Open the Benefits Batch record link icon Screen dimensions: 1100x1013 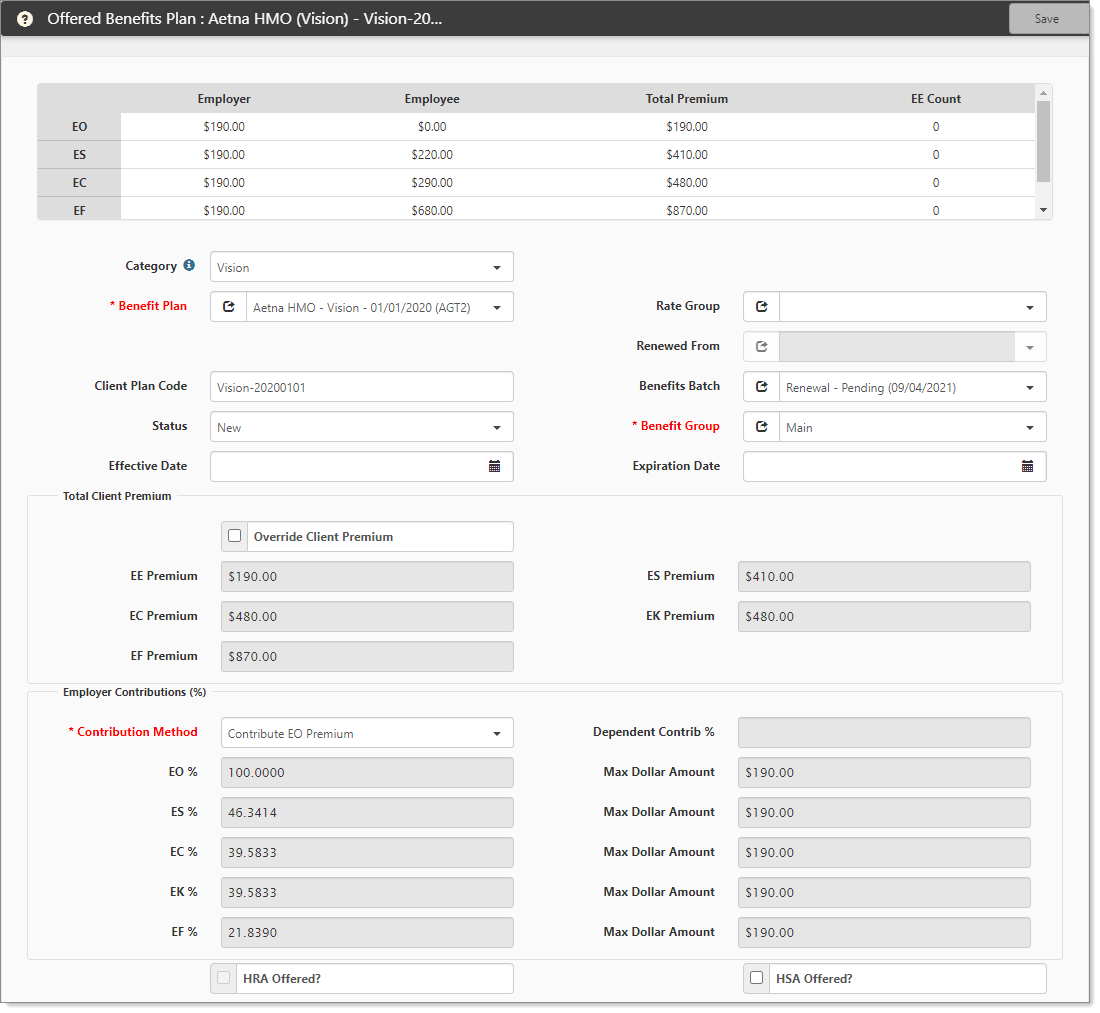pos(761,387)
